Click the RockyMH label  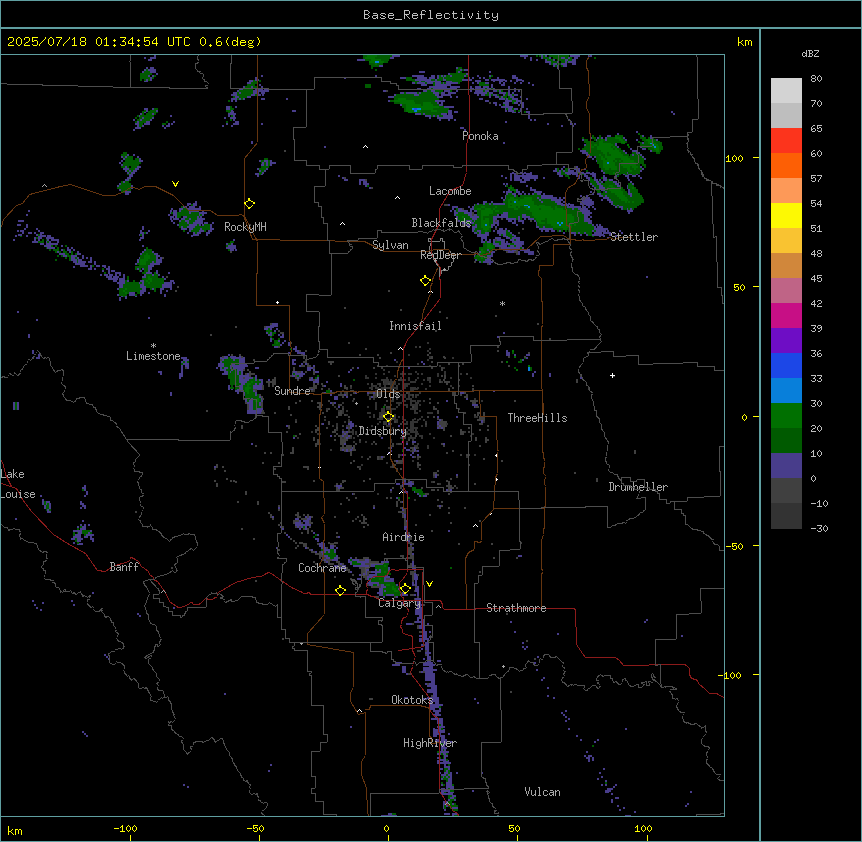click(x=245, y=227)
